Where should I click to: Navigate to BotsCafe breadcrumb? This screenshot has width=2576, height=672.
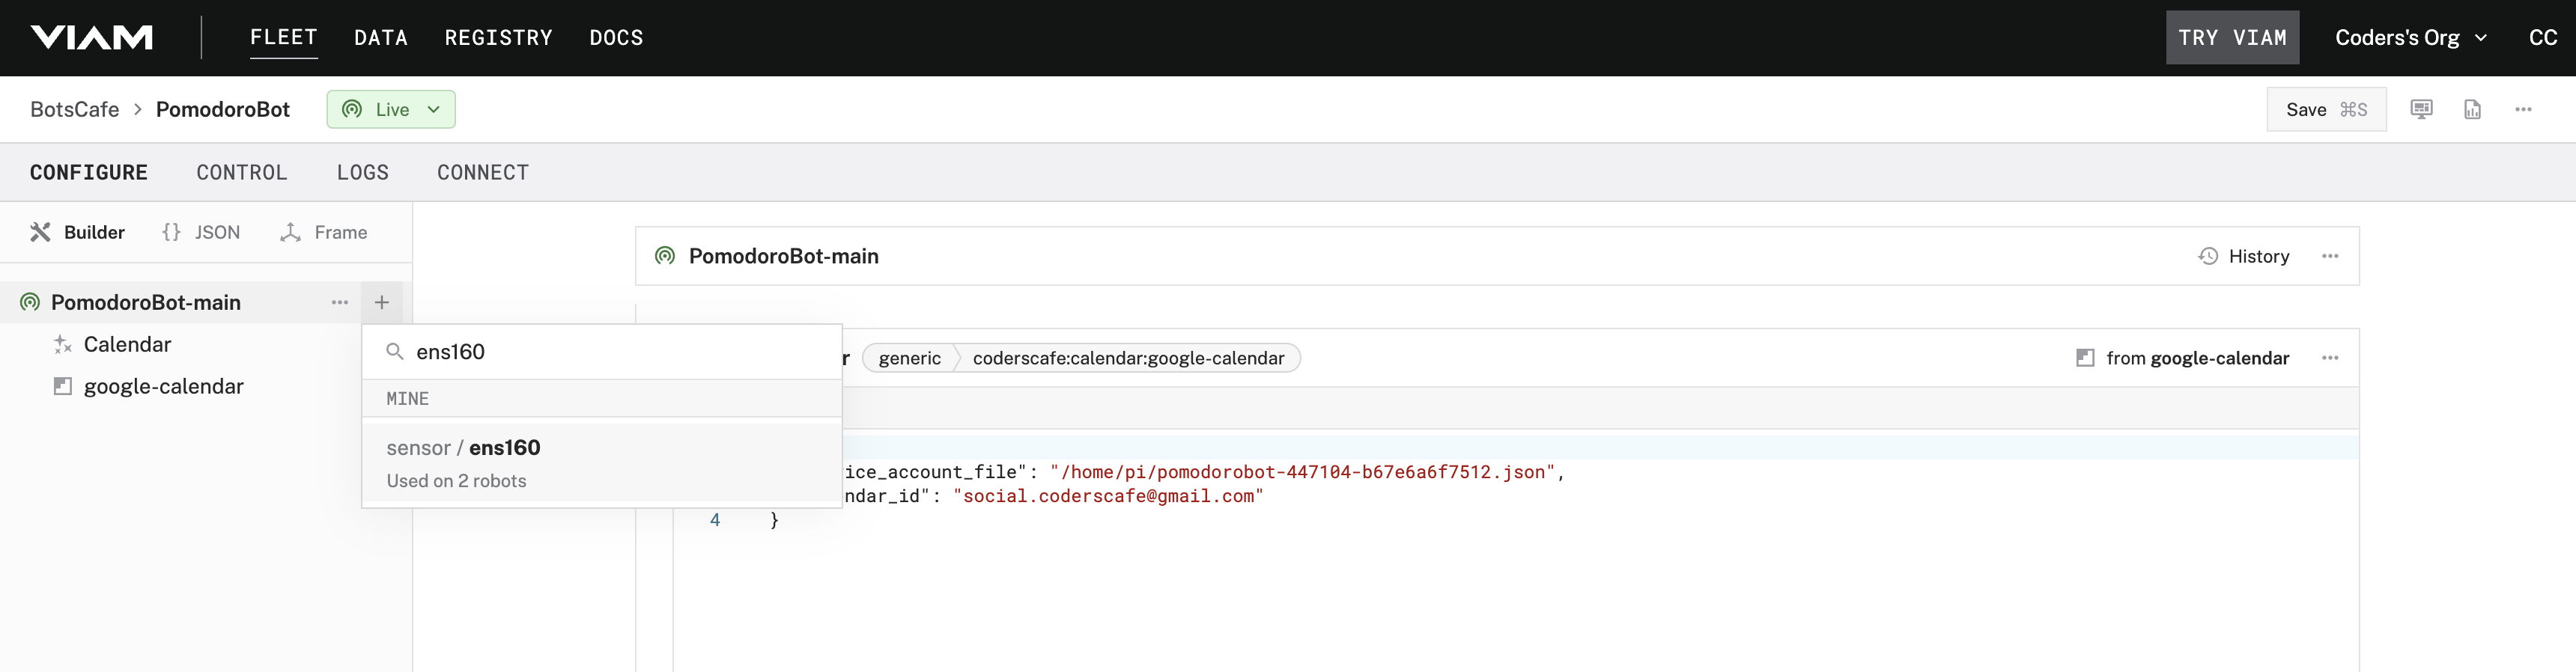[75, 110]
